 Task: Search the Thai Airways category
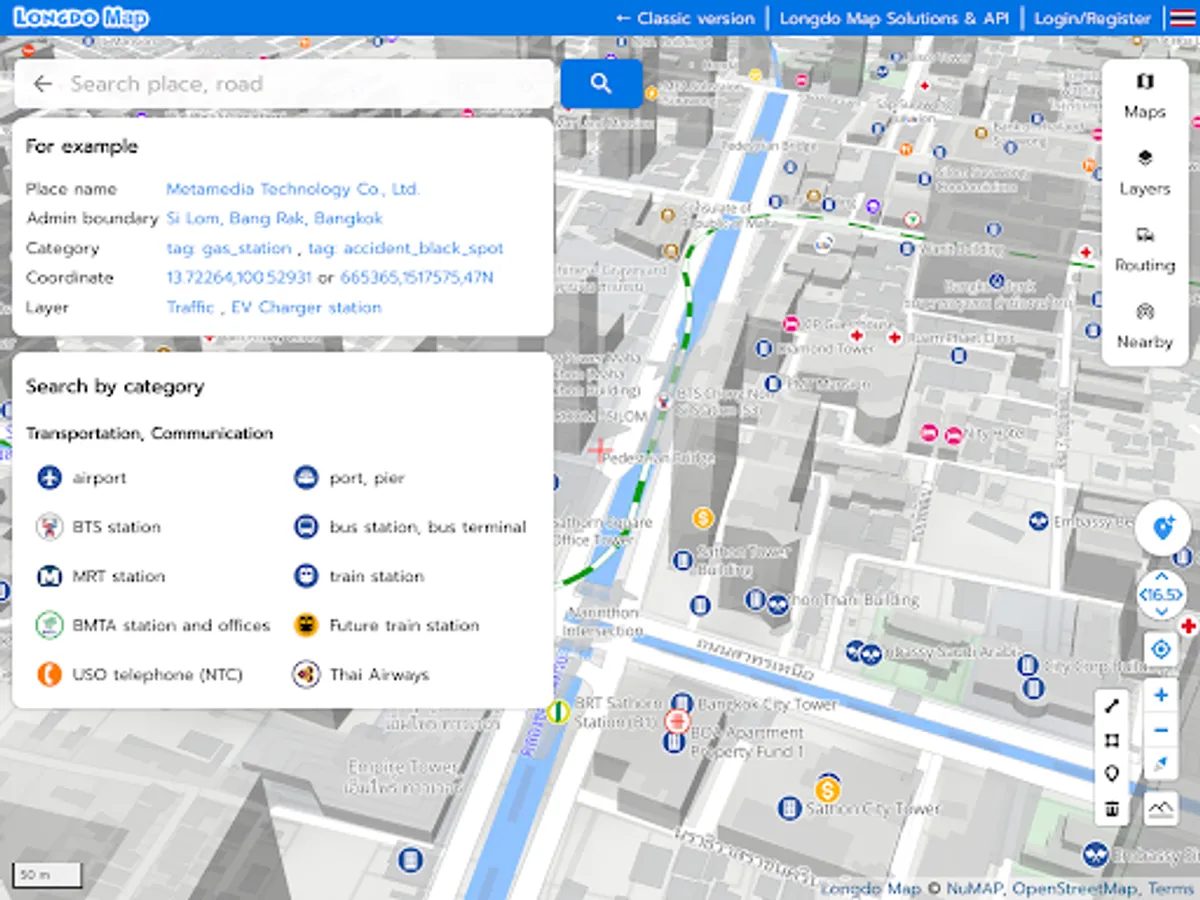click(x=361, y=674)
